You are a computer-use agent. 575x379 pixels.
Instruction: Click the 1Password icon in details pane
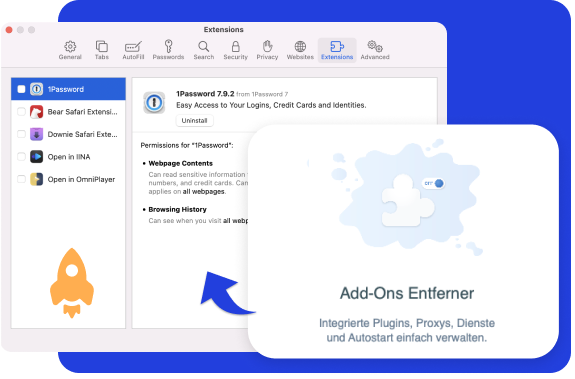point(154,103)
